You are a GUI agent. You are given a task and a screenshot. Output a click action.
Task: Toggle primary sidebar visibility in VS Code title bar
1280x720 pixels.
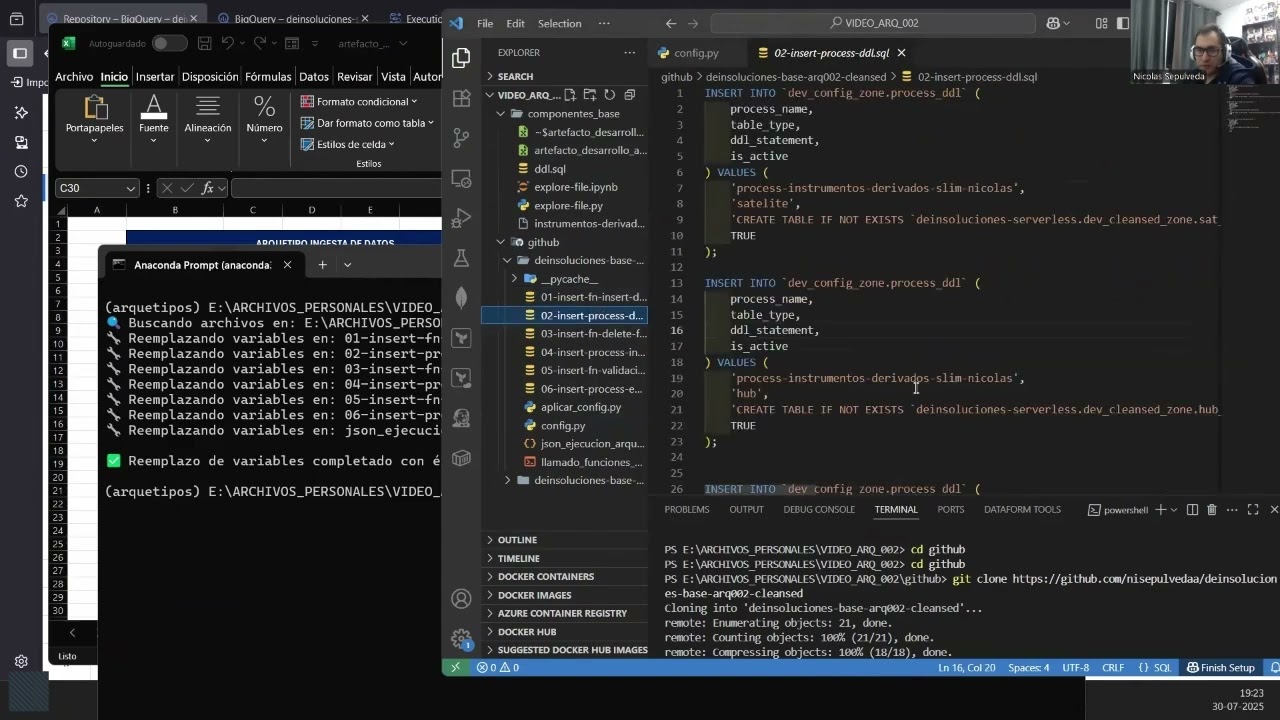pos(1123,23)
